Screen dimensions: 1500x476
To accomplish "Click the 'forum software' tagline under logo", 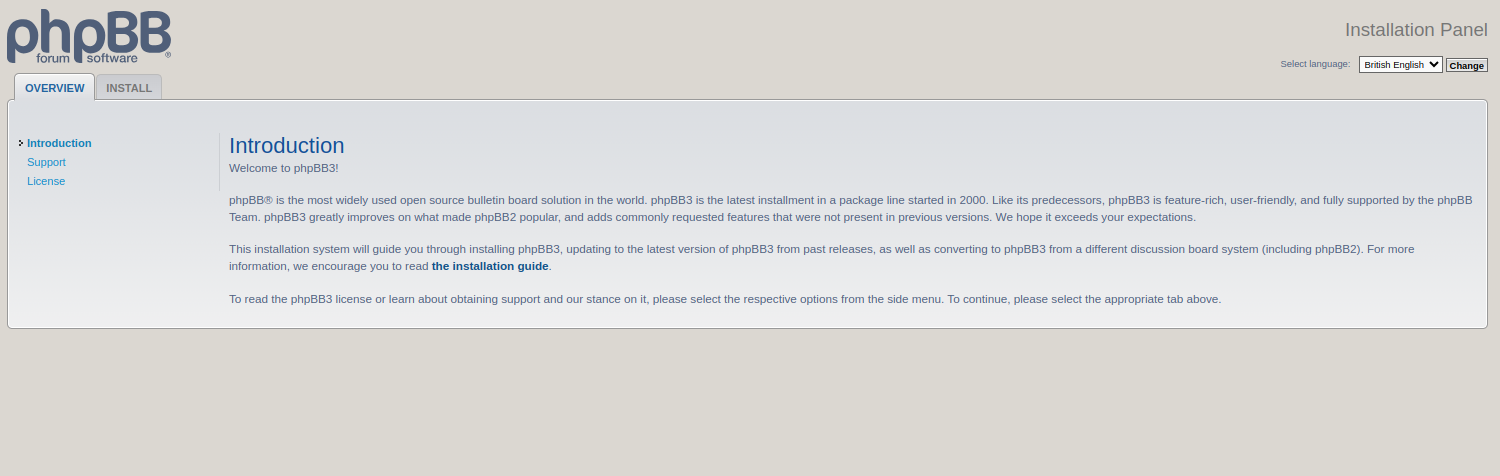I will click(87, 59).
